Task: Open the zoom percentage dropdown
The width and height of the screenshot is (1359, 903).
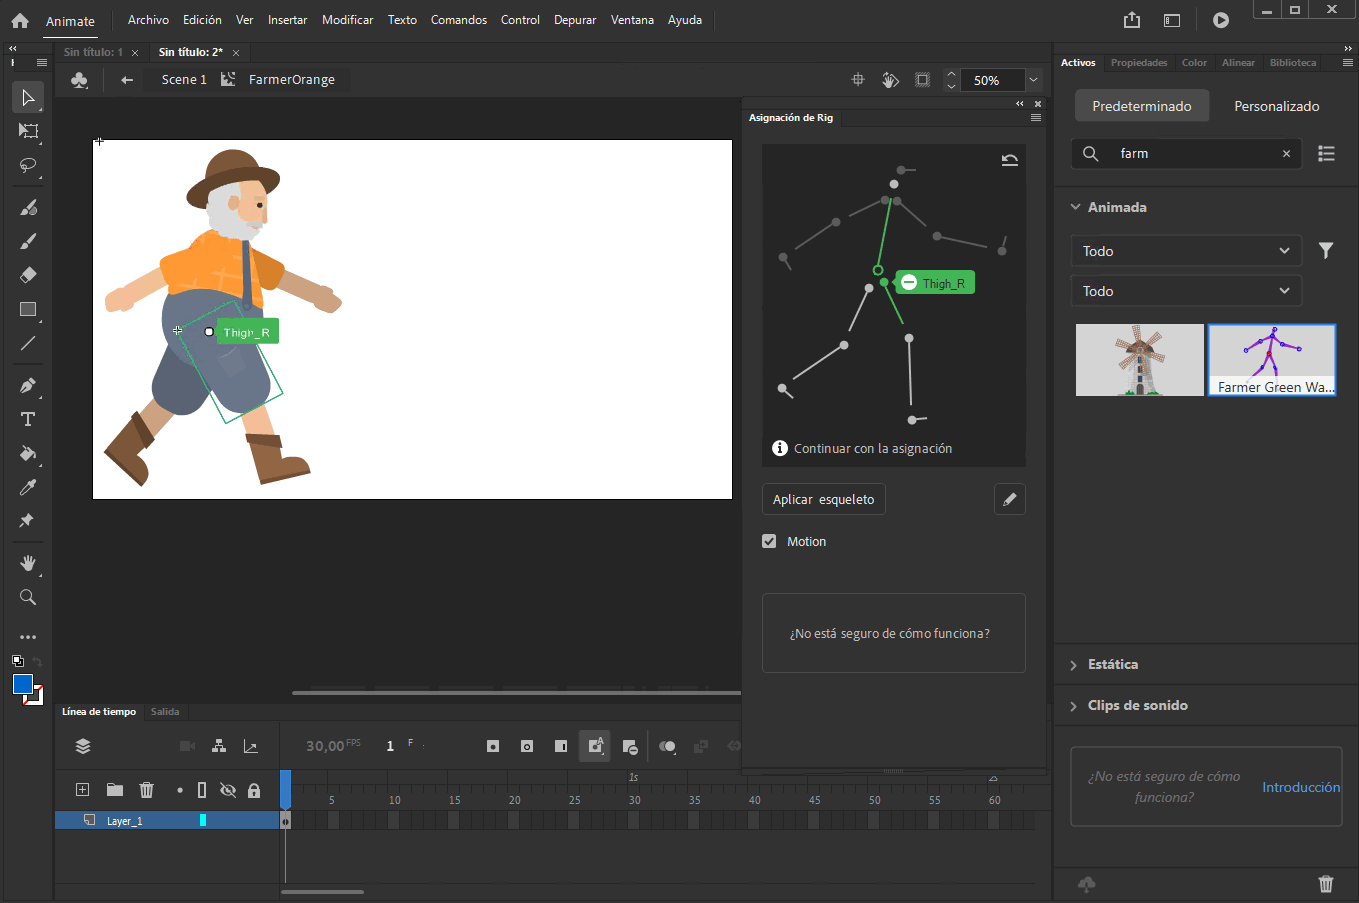Action: (x=1033, y=80)
